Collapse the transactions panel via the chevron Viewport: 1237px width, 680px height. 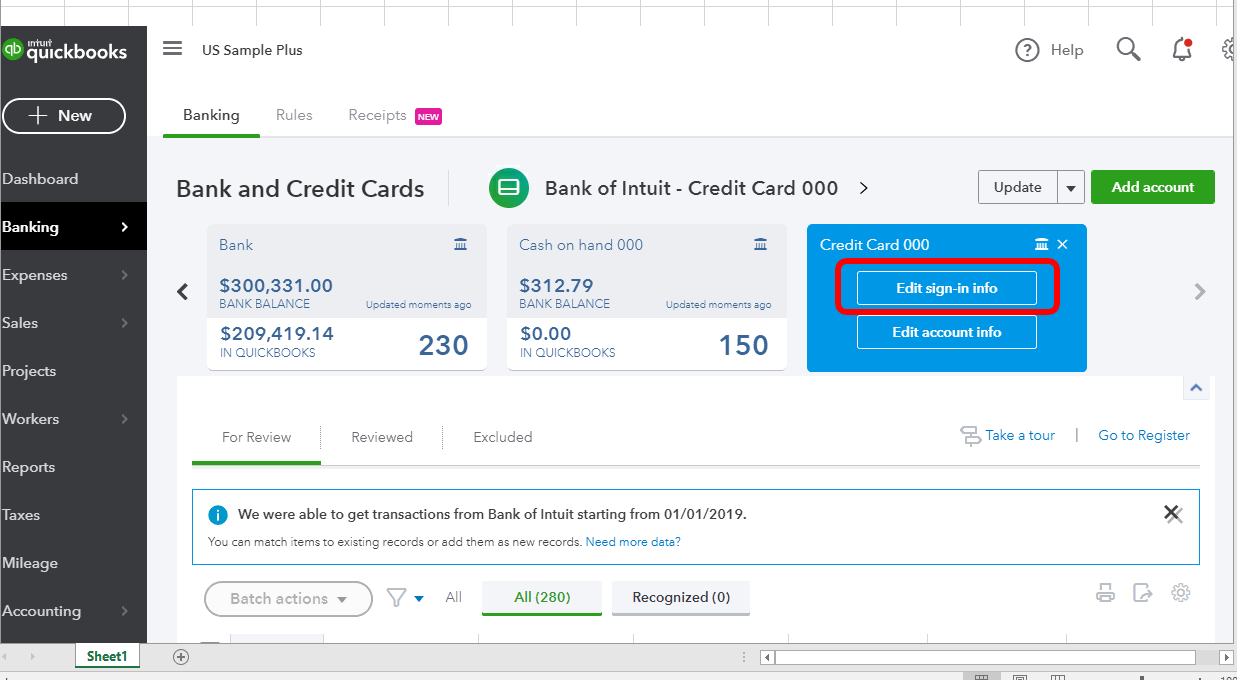(1195, 387)
